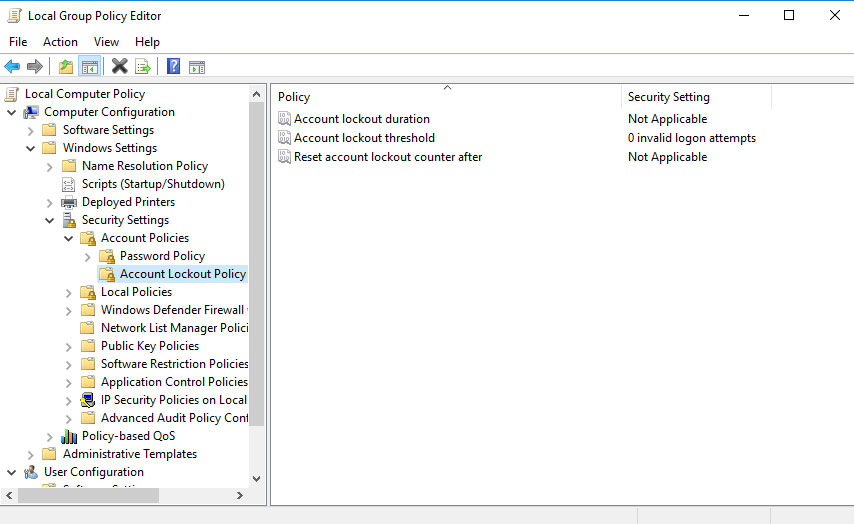Open Help with the question mark icon
The width and height of the screenshot is (854, 524).
173,67
